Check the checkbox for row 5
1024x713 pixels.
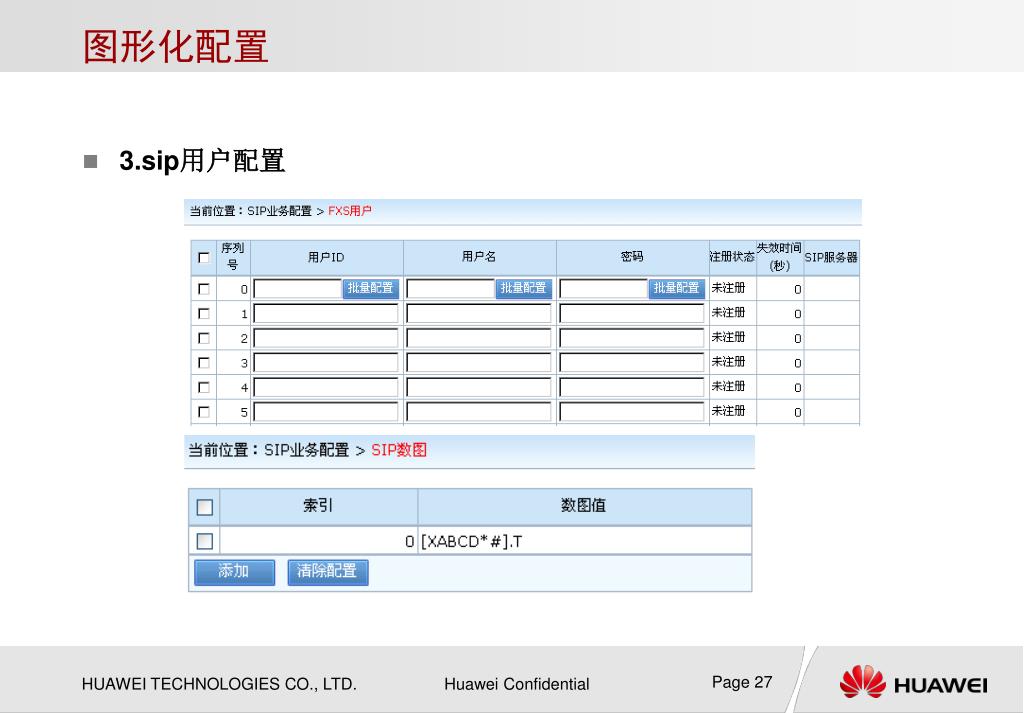(204, 412)
